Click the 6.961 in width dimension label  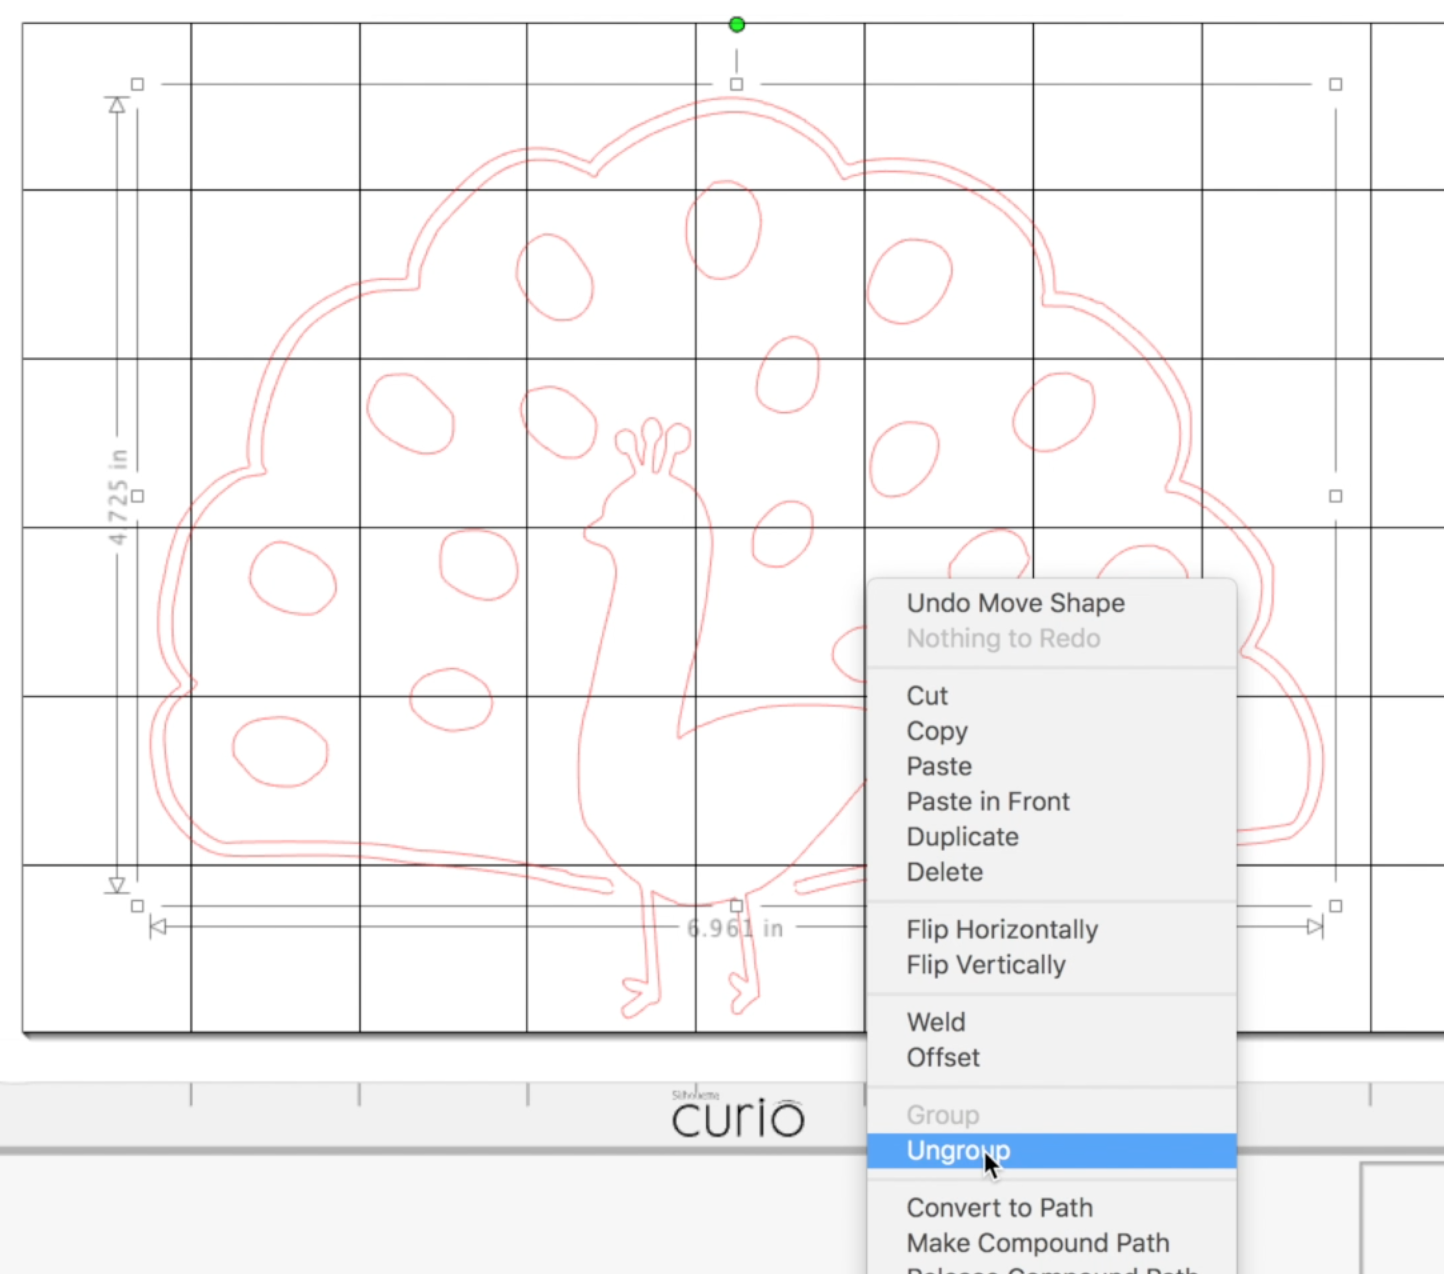735,928
